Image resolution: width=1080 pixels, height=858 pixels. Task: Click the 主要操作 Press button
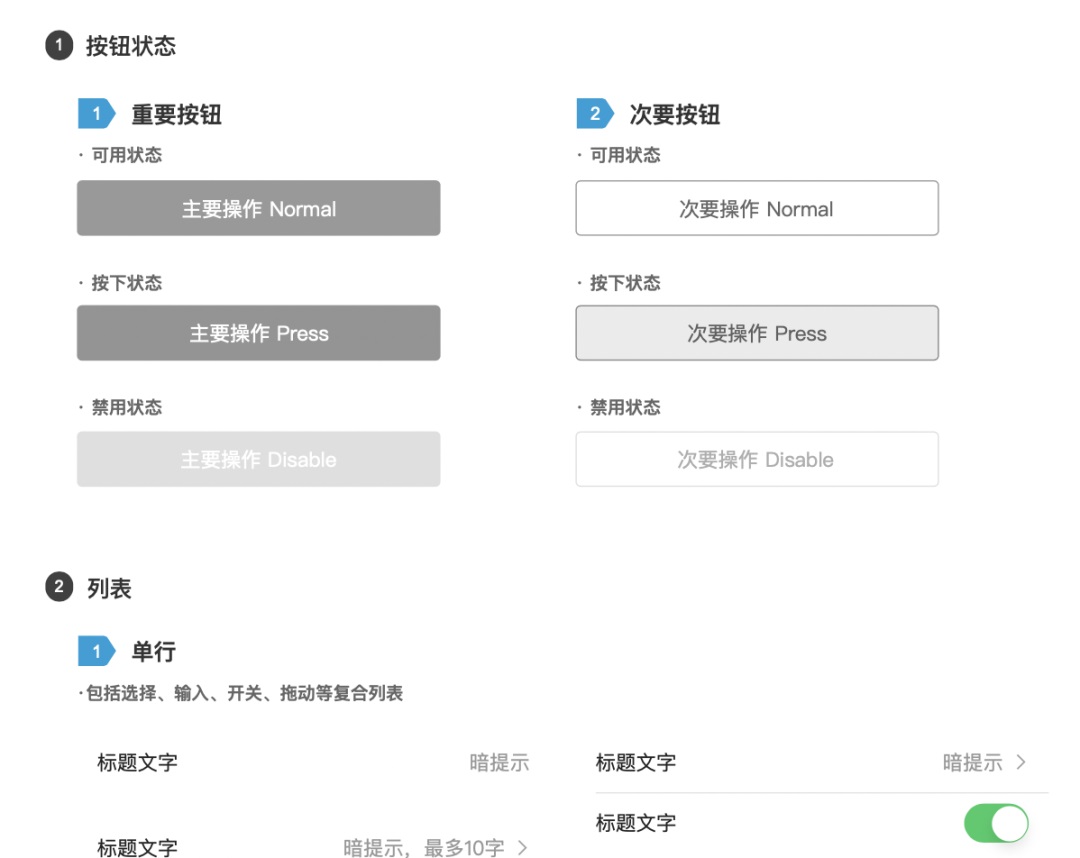tap(258, 333)
